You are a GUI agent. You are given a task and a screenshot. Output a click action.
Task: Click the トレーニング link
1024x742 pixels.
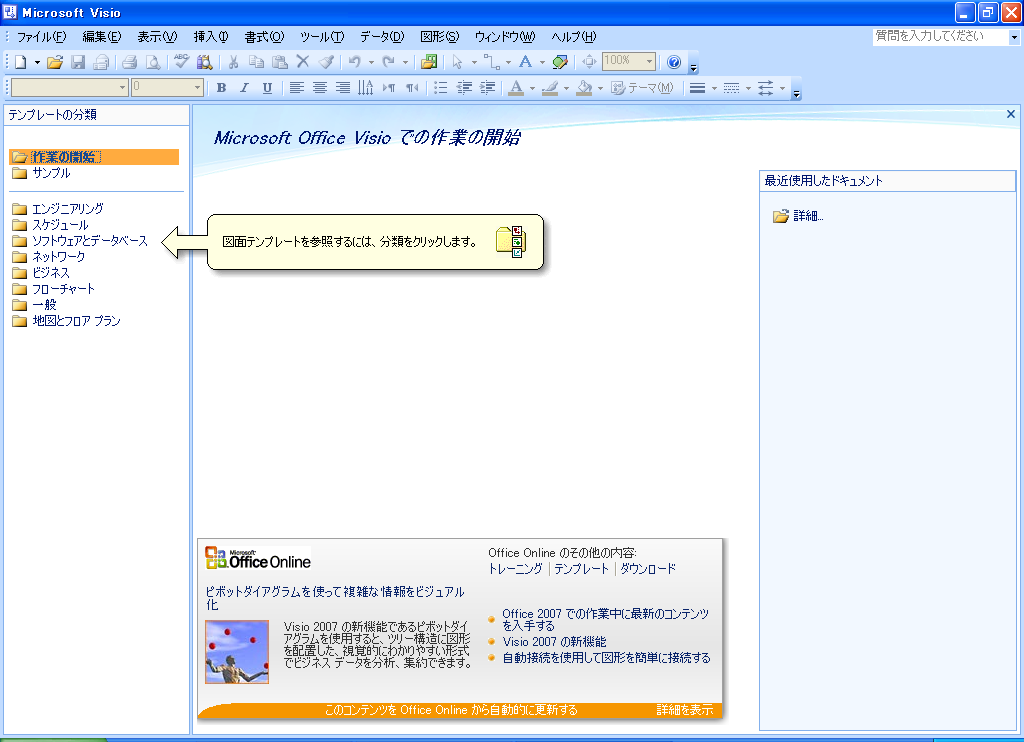515,569
